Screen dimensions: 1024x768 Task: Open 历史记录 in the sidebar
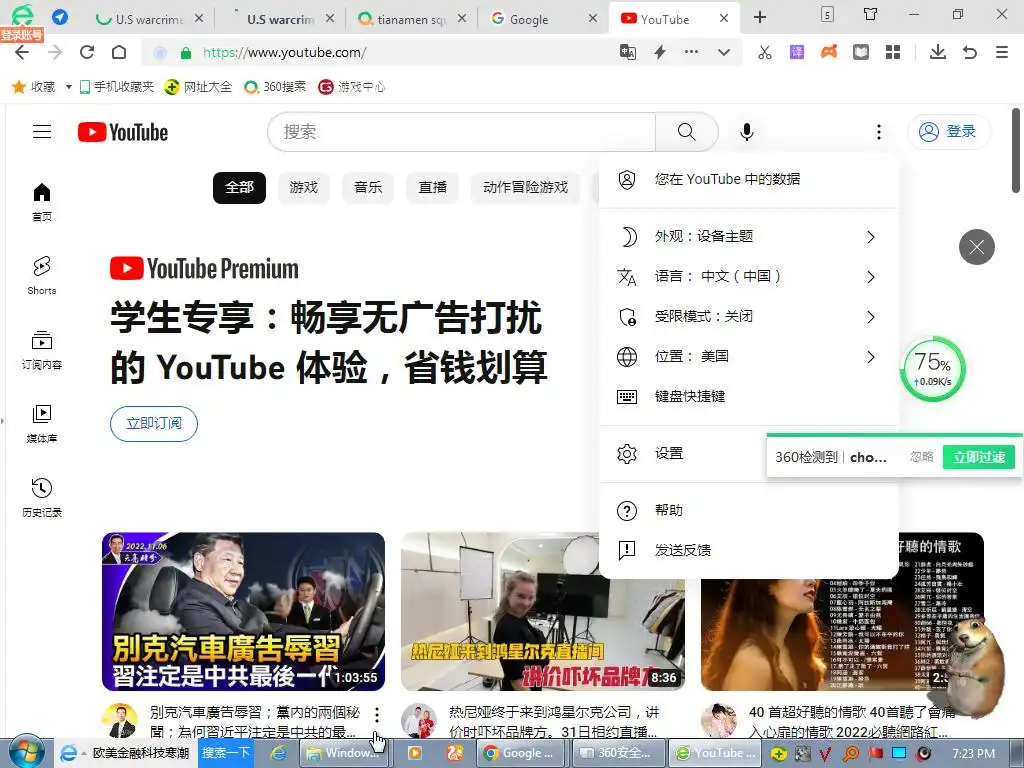pyautogui.click(x=42, y=498)
